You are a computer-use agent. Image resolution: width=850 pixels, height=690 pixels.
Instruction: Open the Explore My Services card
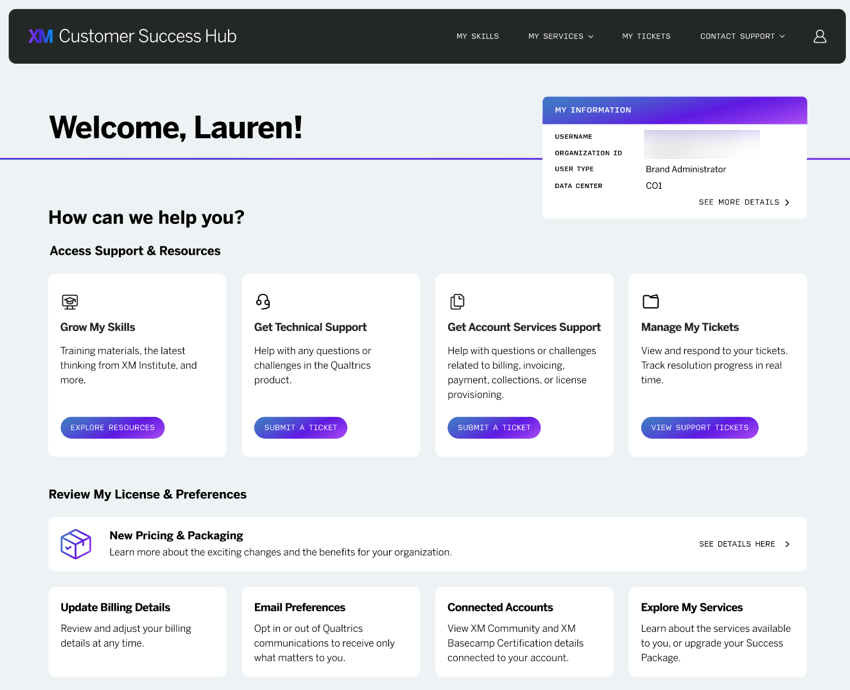(x=717, y=632)
